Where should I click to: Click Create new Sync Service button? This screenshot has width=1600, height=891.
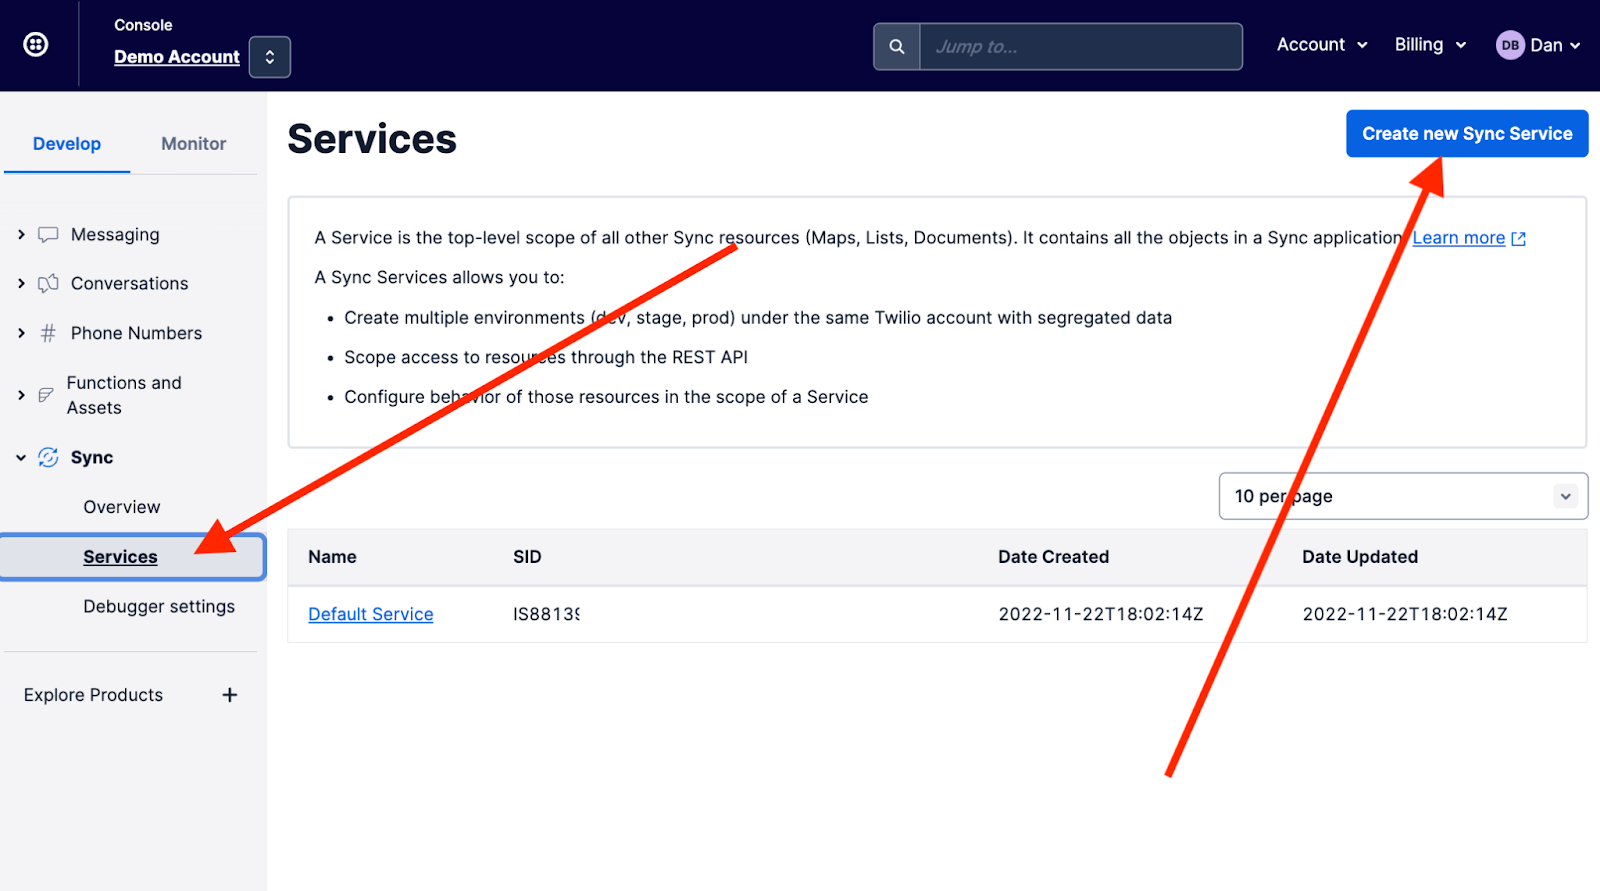pos(1467,133)
